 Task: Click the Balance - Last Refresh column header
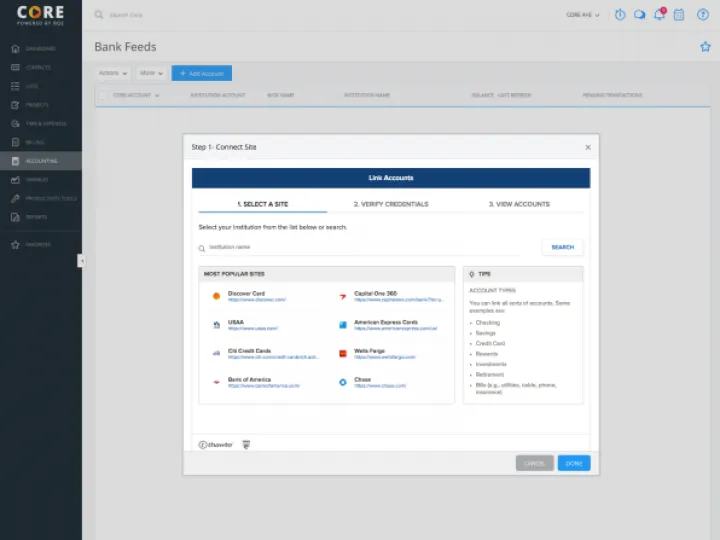tap(501, 95)
